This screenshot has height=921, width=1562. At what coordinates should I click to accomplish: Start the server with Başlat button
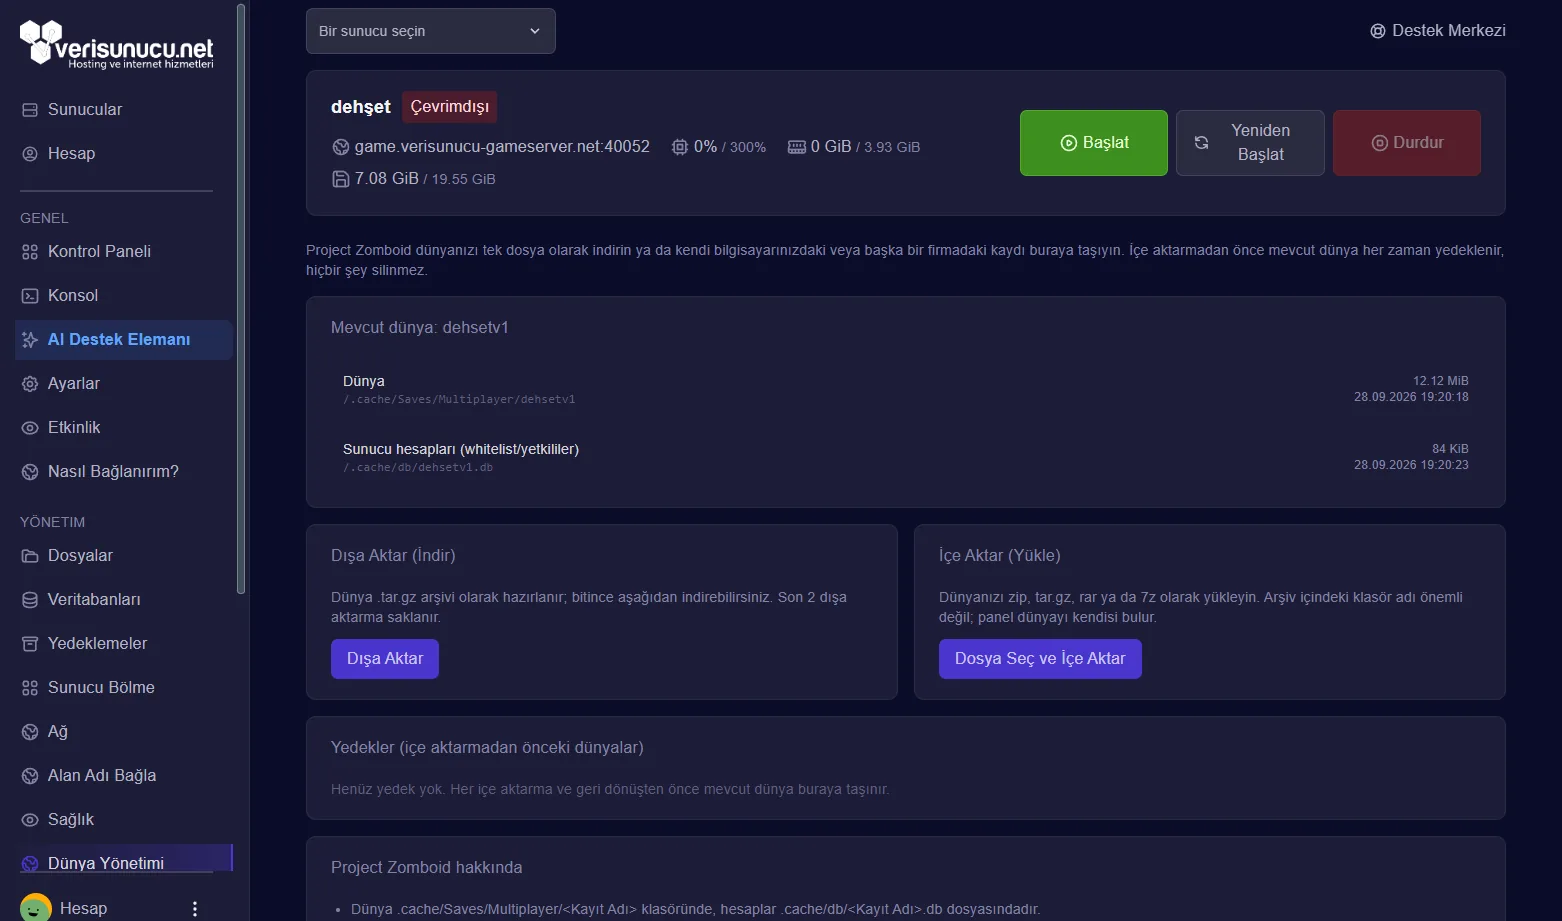[x=1094, y=143]
